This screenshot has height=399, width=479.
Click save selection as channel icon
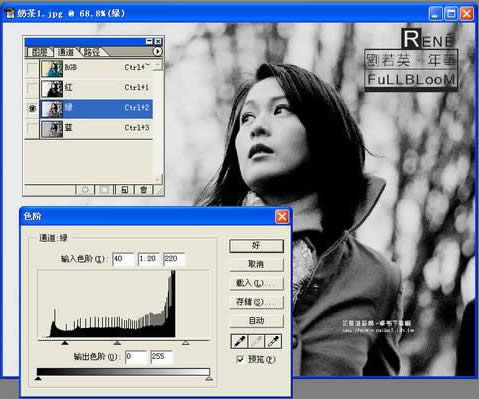104,190
